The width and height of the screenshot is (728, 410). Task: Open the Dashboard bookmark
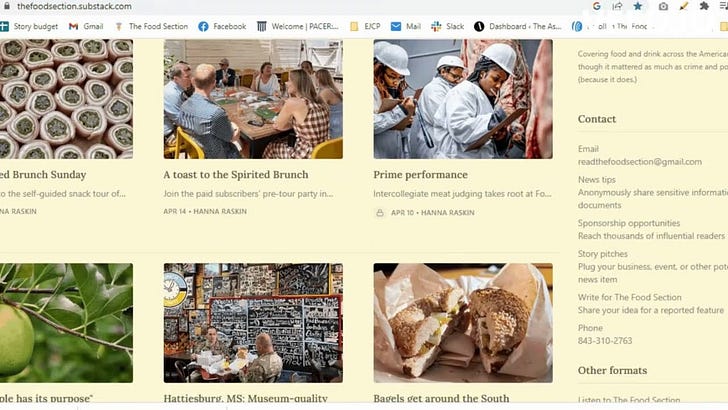[x=518, y=26]
